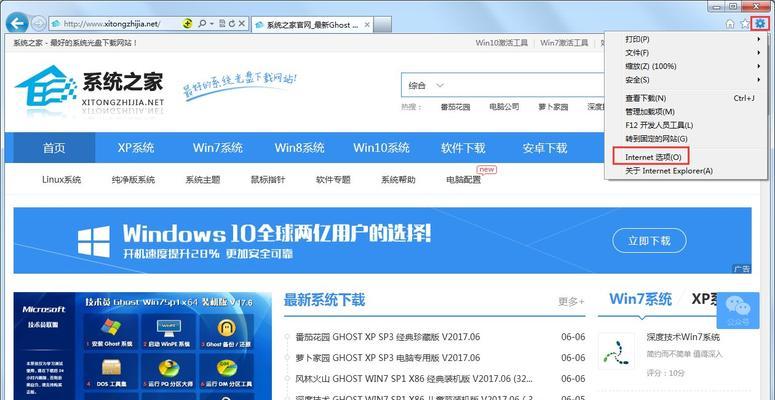This screenshot has height=400, width=775.
Task: Click the 番茄花园 hot search link
Action: [455, 107]
